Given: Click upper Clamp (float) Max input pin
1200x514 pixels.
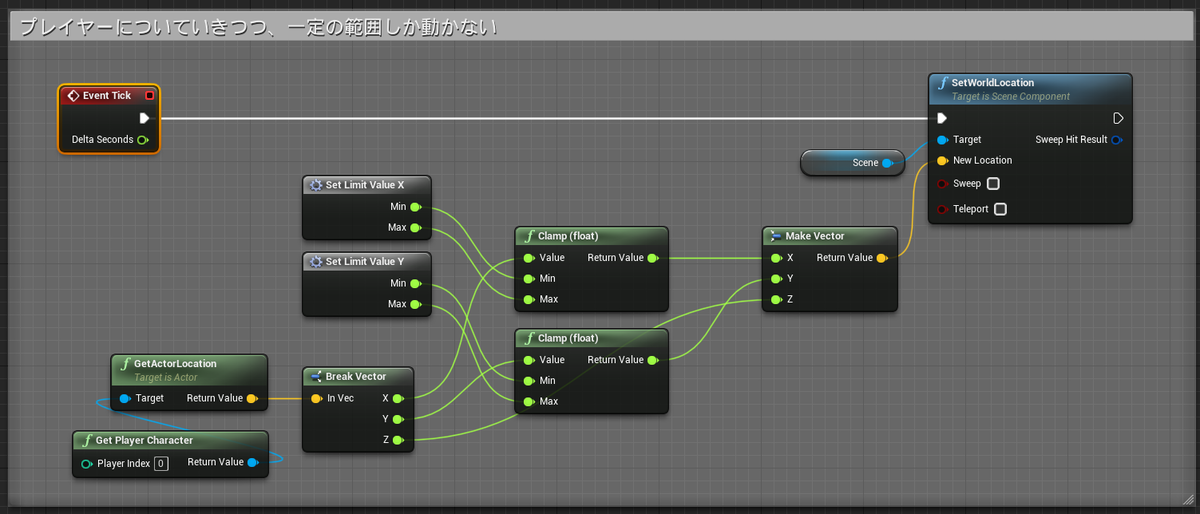Looking at the screenshot, I should (x=528, y=299).
